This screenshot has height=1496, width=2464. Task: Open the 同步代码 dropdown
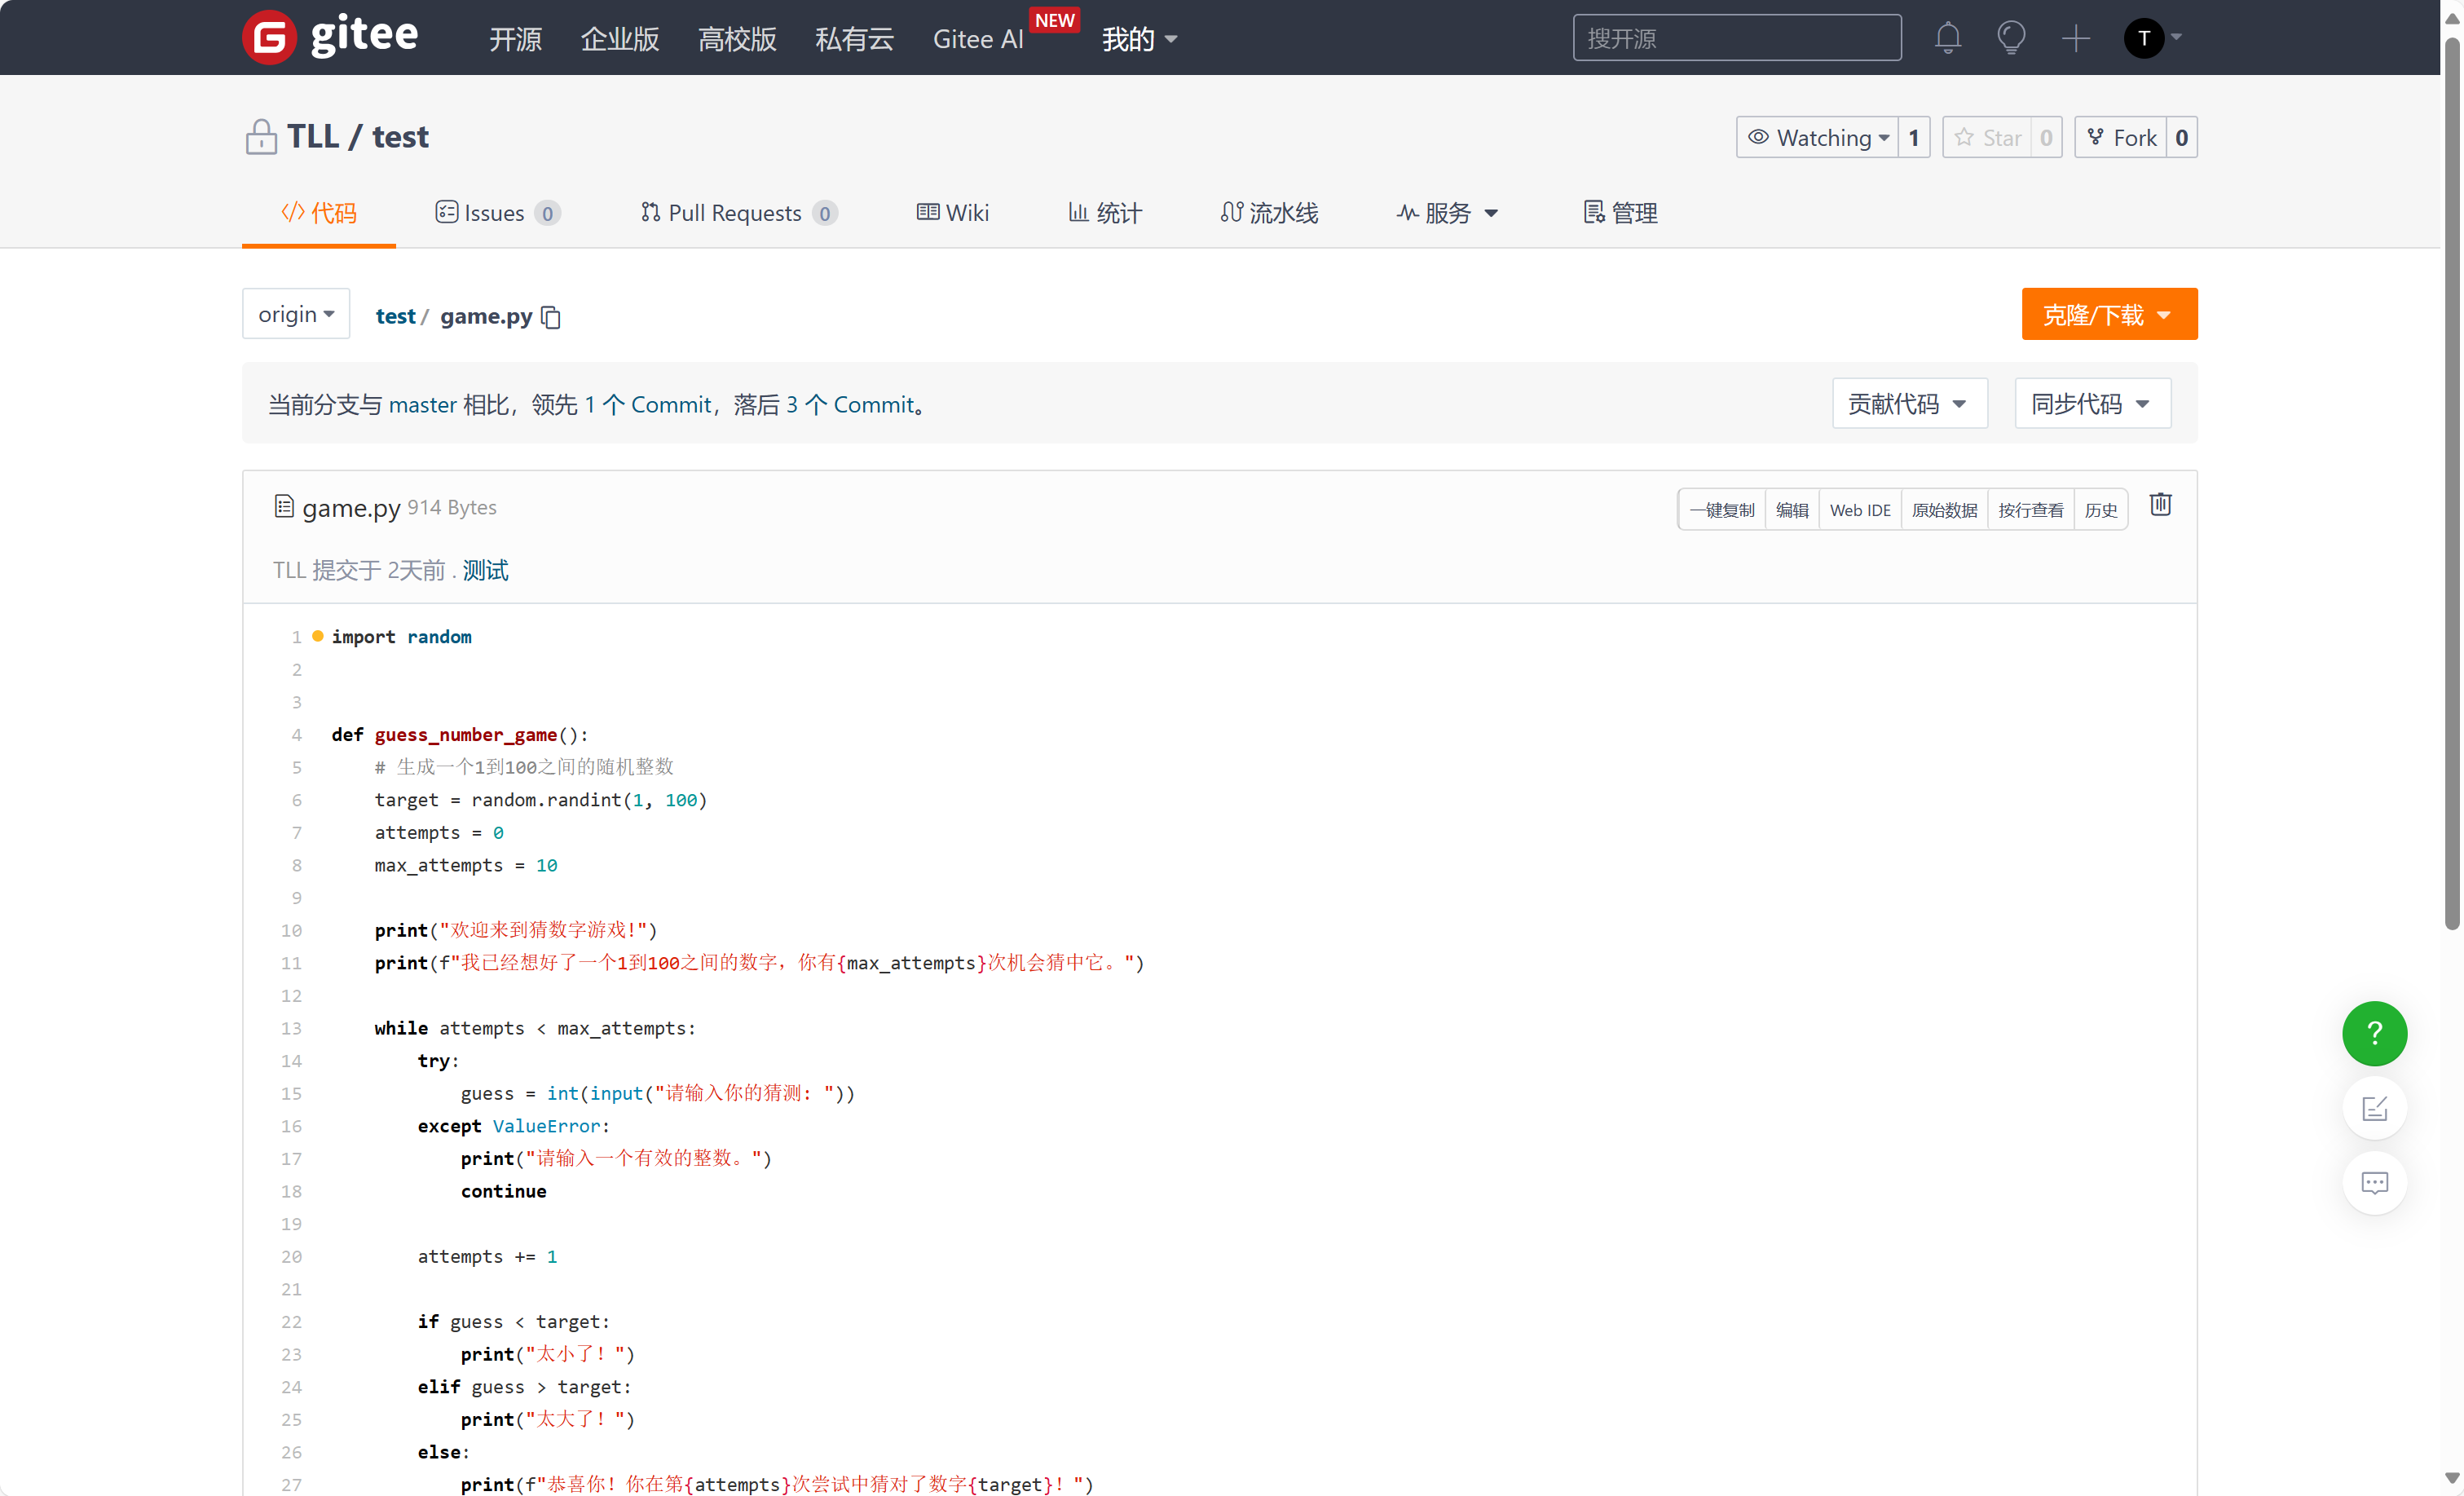click(2091, 404)
